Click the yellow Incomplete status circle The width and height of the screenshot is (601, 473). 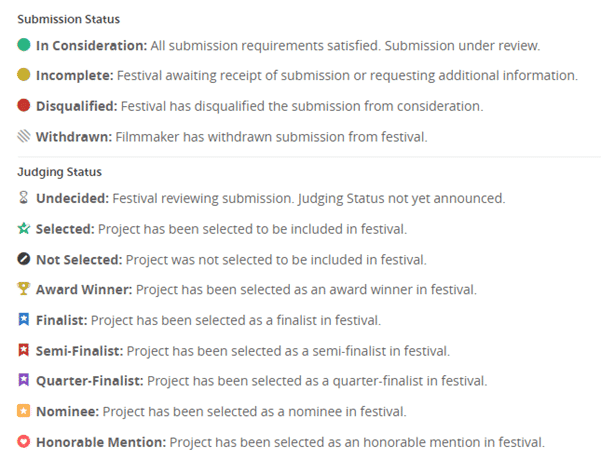24,75
